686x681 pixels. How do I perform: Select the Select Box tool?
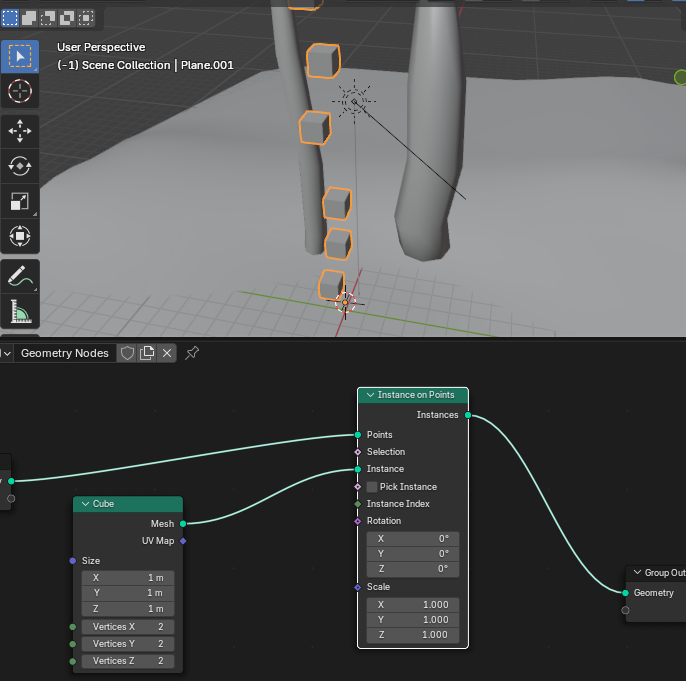(x=20, y=56)
